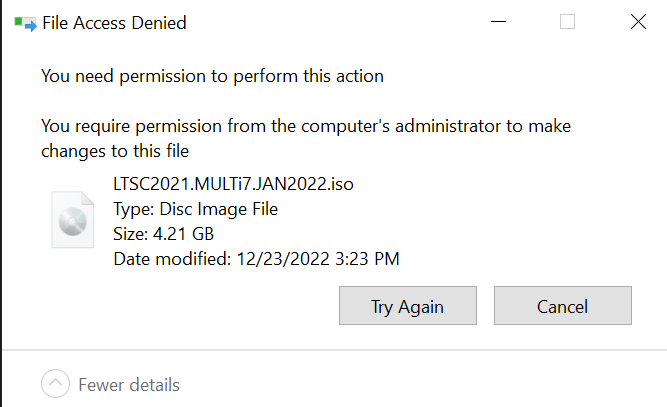Select the LTSC2021.MULTi7.JAN2022.iso file name
The width and height of the screenshot is (667, 407).
(x=233, y=184)
